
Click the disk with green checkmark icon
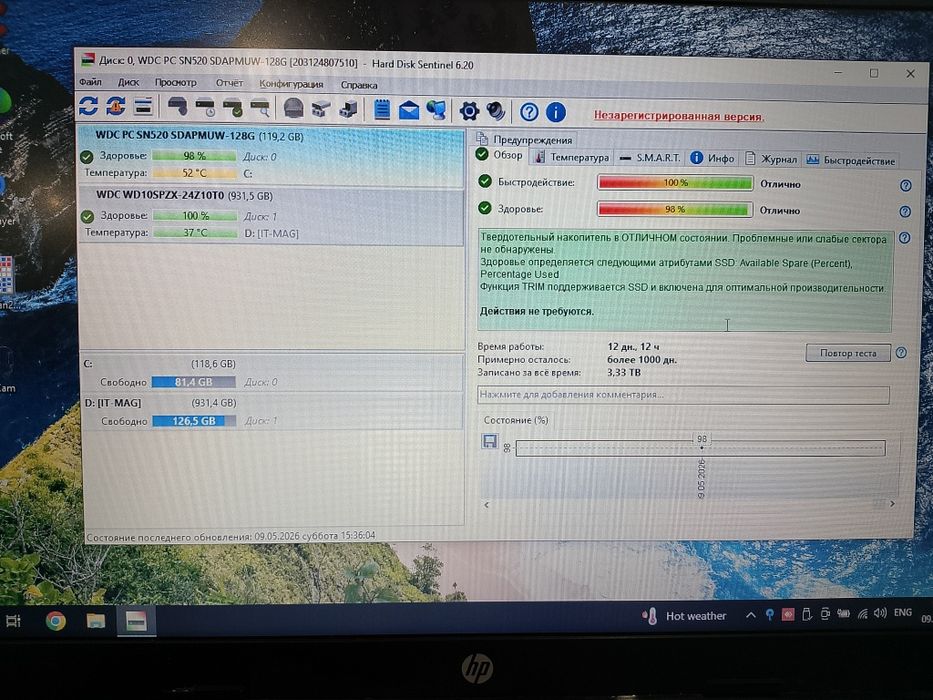233,108
